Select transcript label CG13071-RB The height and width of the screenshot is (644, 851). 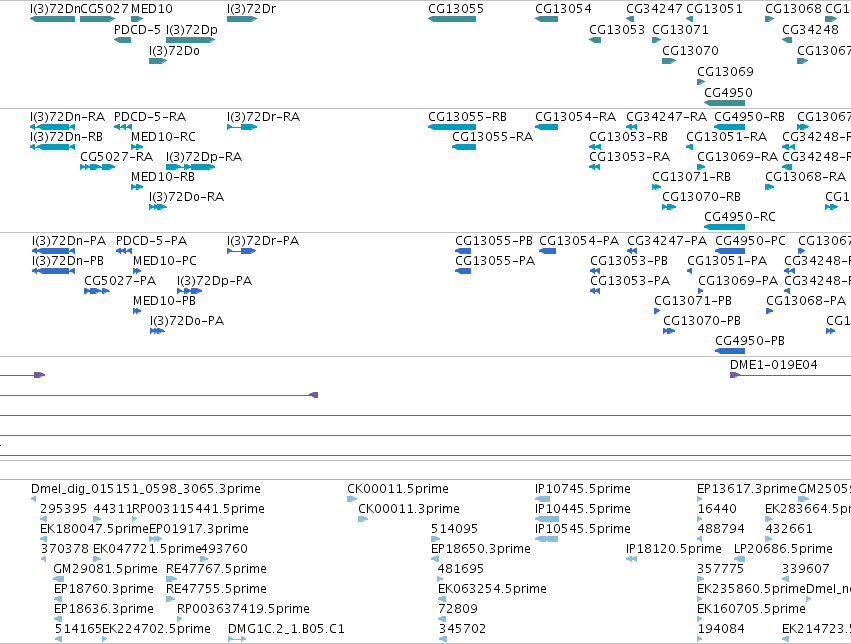691,177
